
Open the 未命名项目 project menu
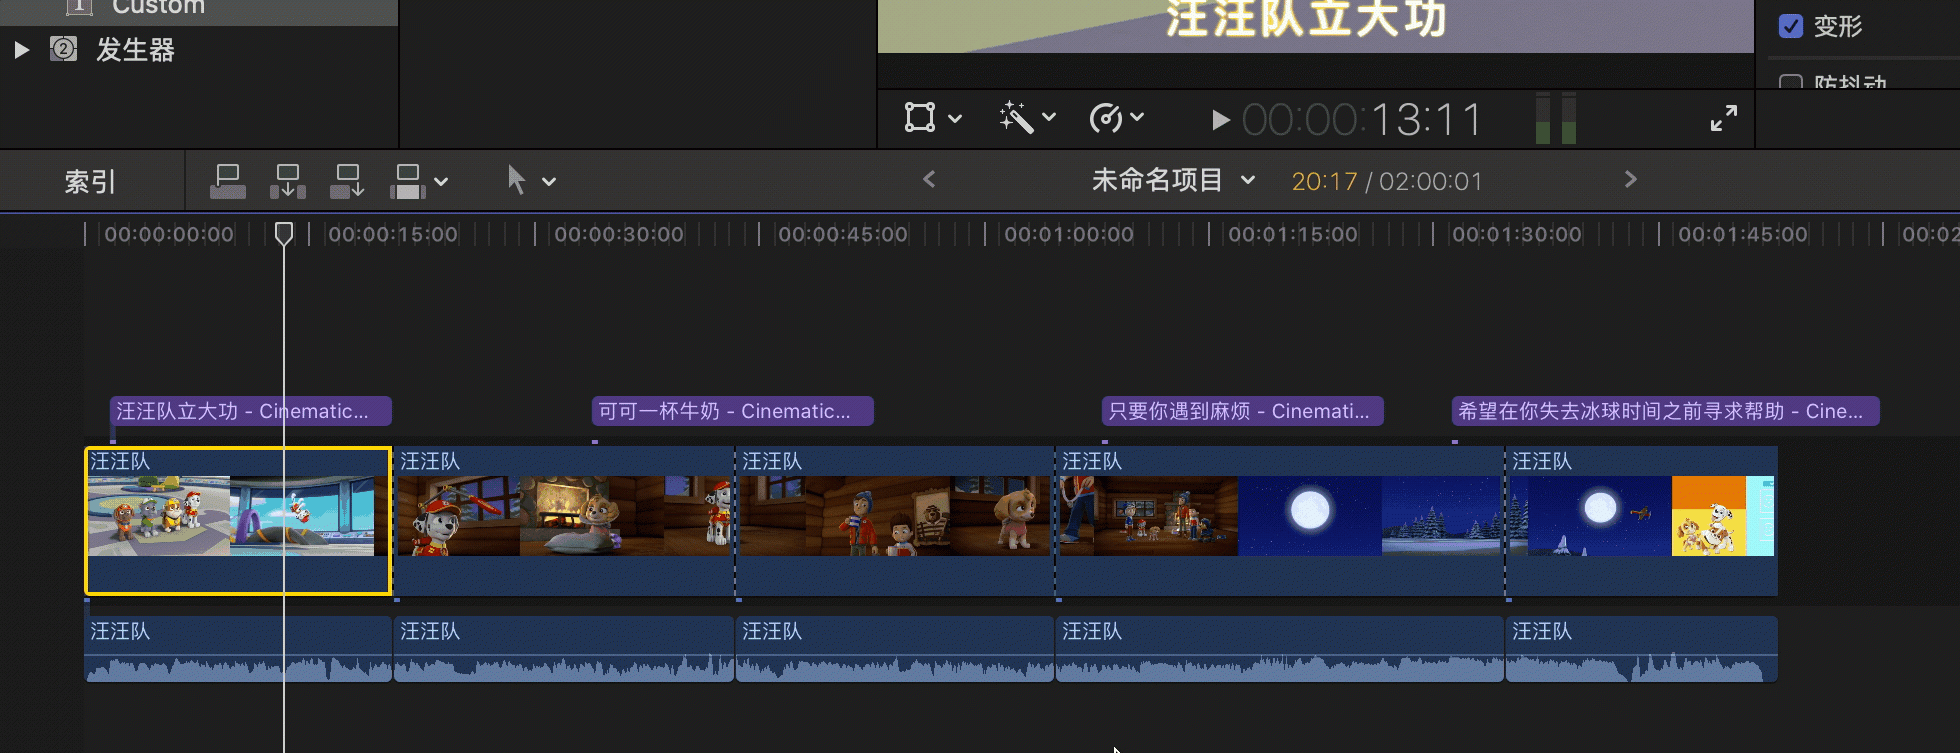(x=1173, y=180)
